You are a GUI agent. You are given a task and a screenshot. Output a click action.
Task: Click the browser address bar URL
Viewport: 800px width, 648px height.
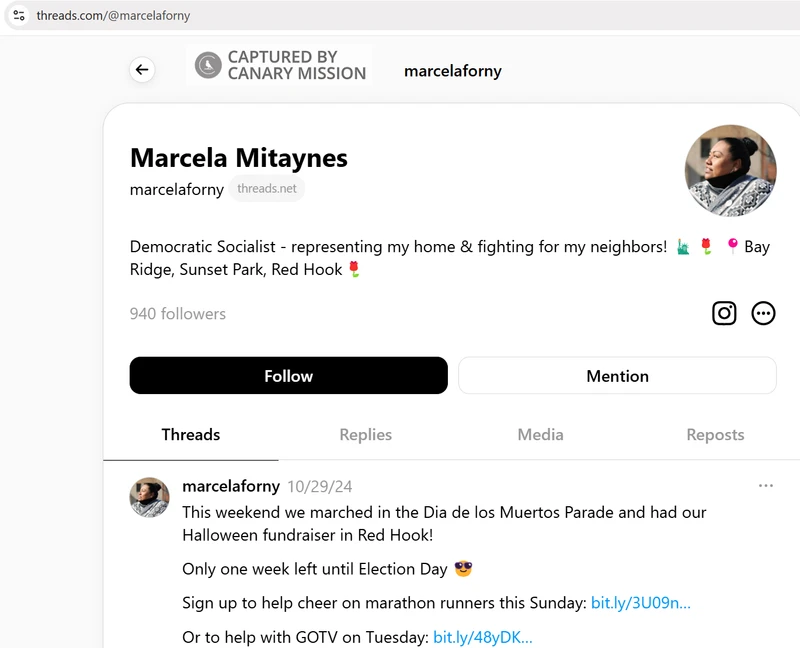[113, 16]
